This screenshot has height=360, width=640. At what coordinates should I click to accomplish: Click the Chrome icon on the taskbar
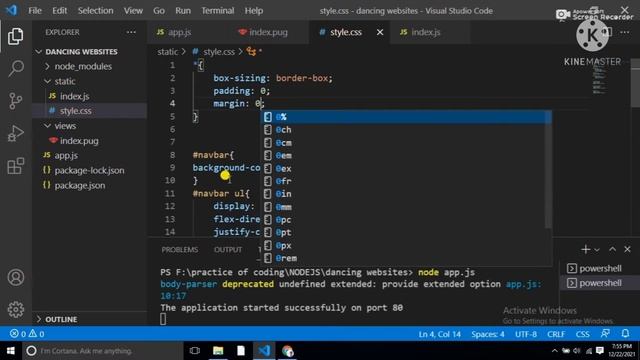click(287, 351)
